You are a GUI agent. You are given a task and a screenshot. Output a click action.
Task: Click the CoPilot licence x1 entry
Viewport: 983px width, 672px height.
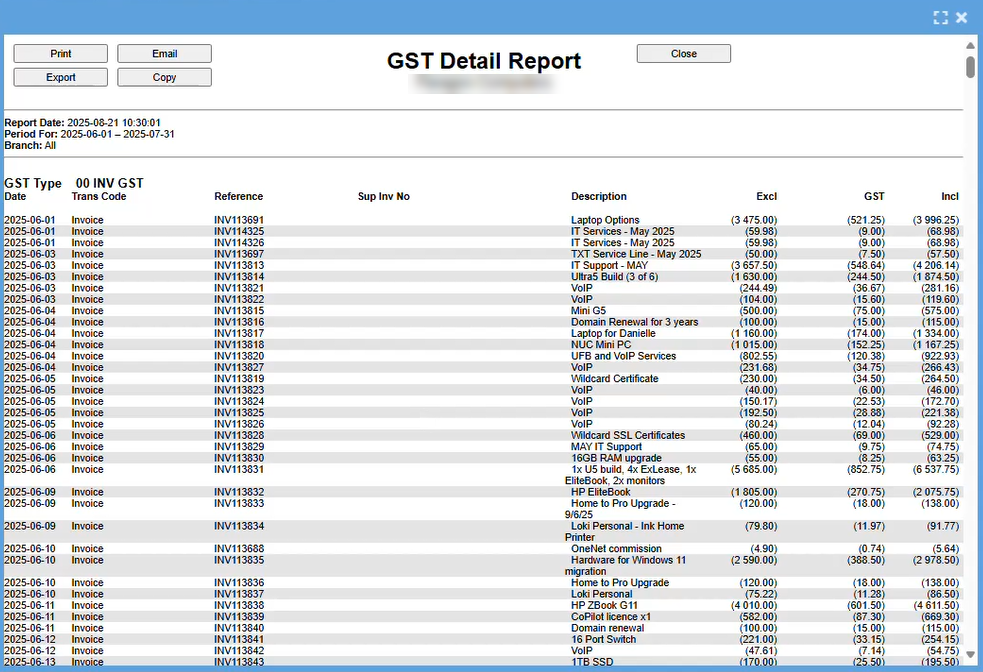coord(611,617)
